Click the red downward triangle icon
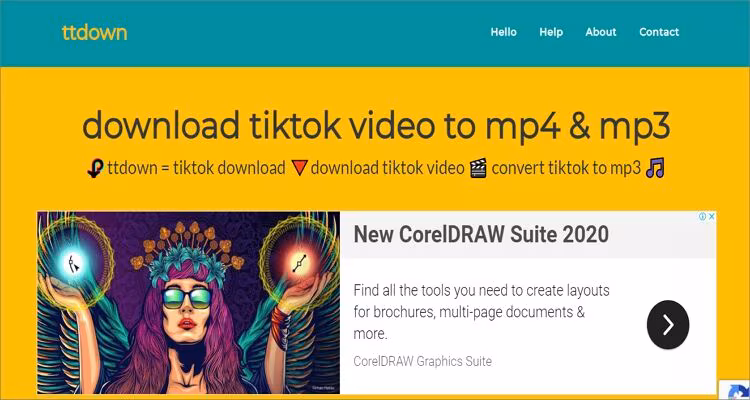Screen dimensions: 750x400 298,168
